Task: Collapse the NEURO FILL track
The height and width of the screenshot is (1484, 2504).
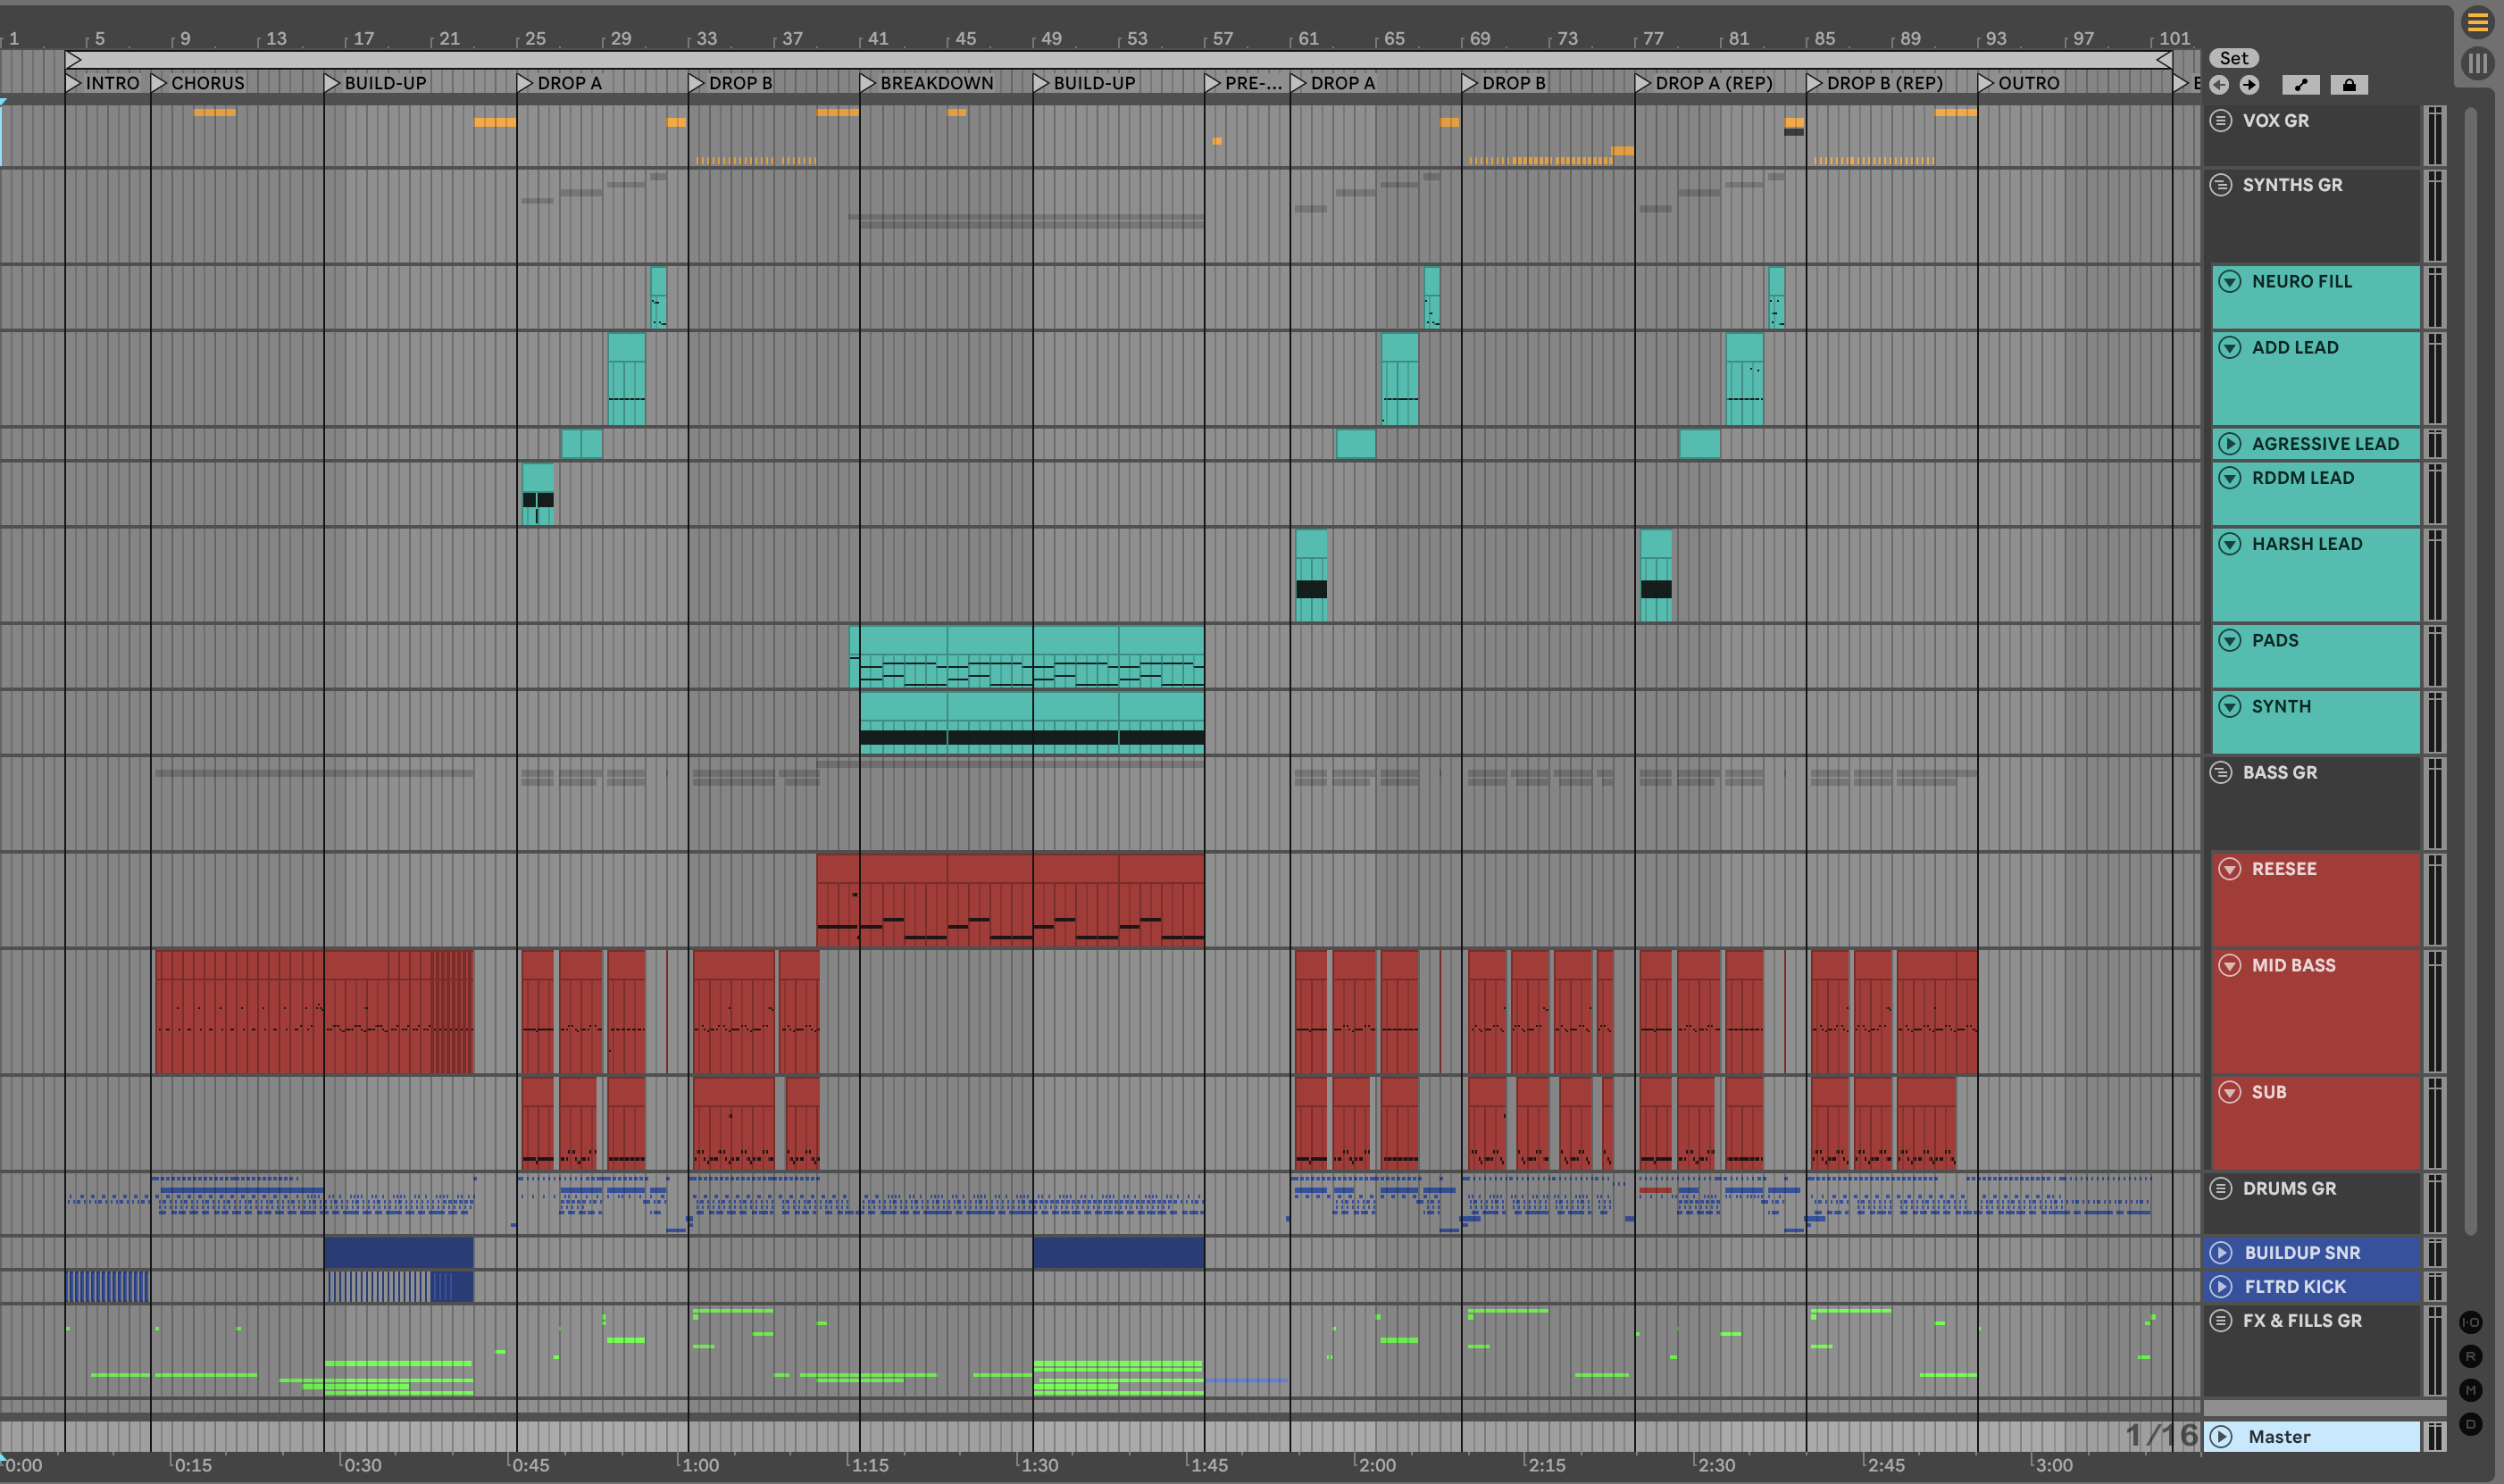Action: pos(2230,282)
